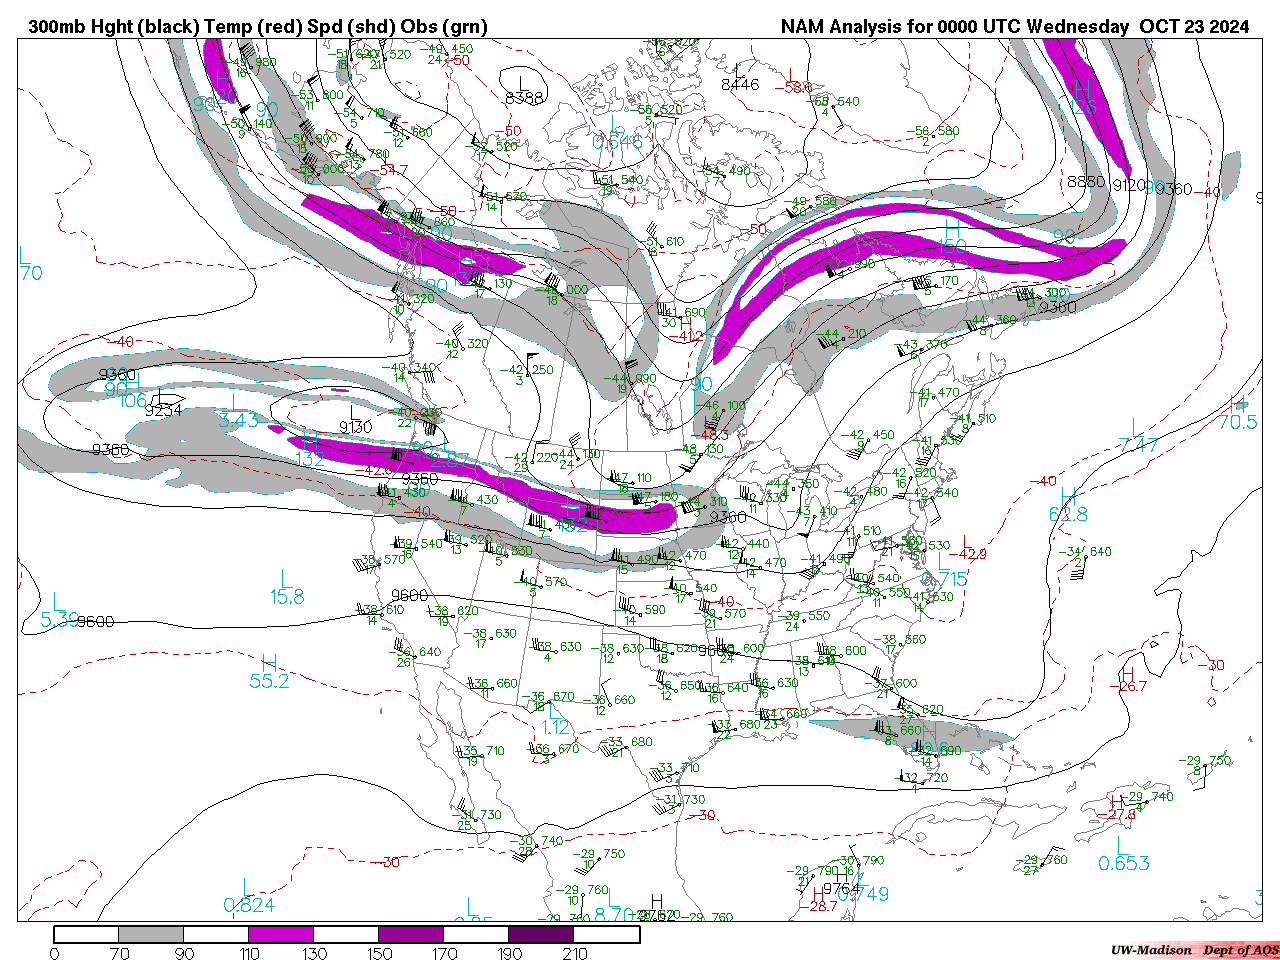1280x960 pixels.
Task: Select the black L marker above 8388
Action: click(521, 82)
